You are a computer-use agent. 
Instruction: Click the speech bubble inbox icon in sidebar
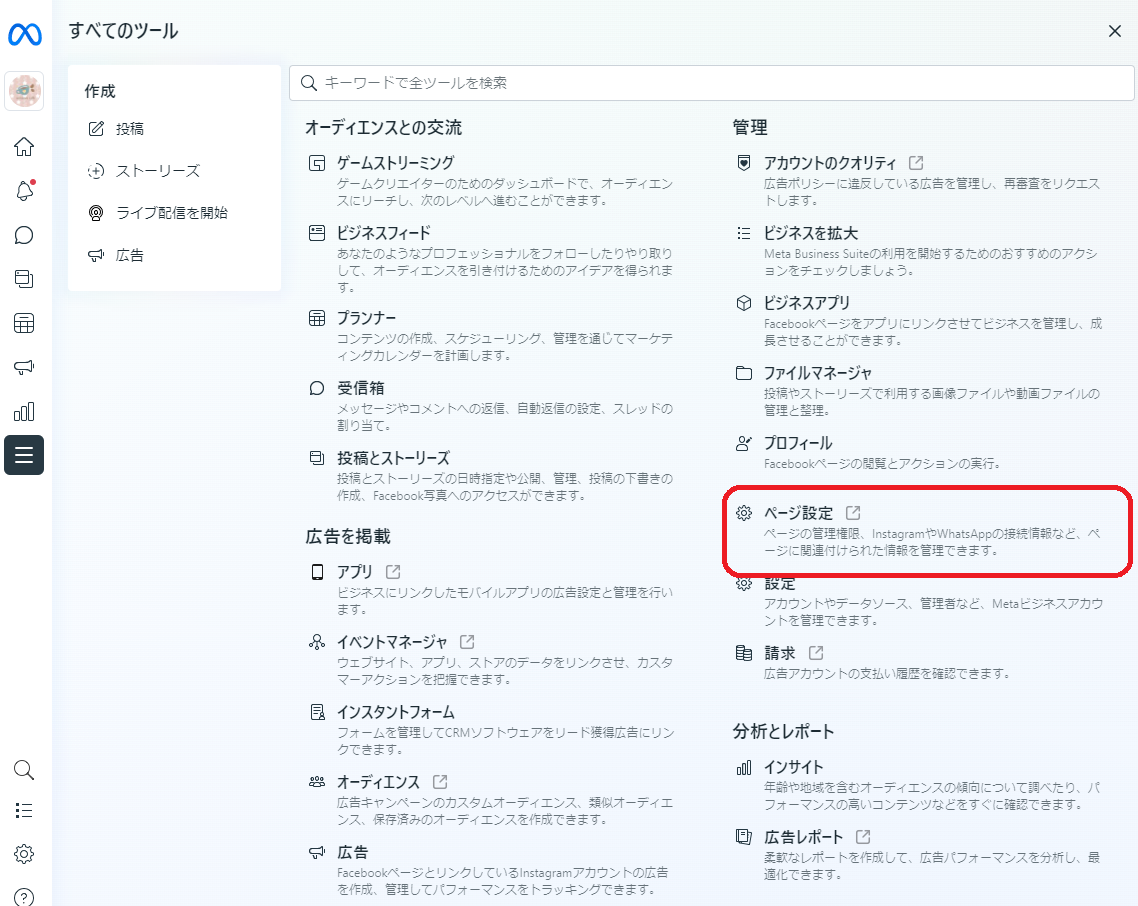click(x=24, y=235)
